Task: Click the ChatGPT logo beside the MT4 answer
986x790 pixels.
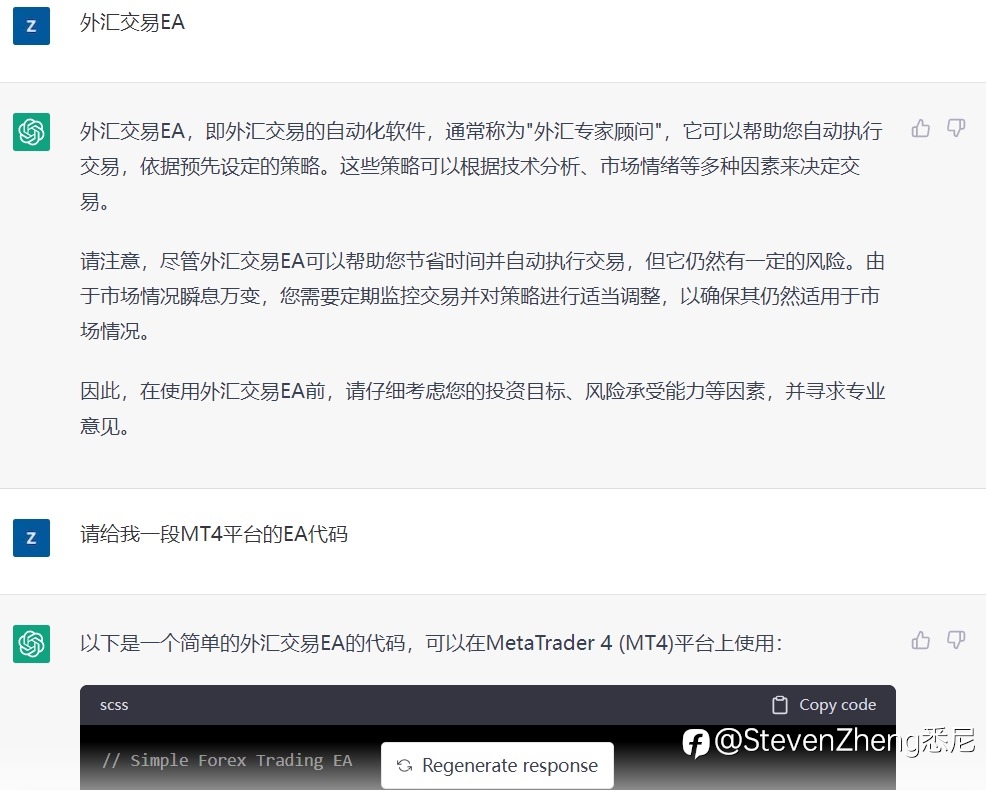Action: coord(31,644)
